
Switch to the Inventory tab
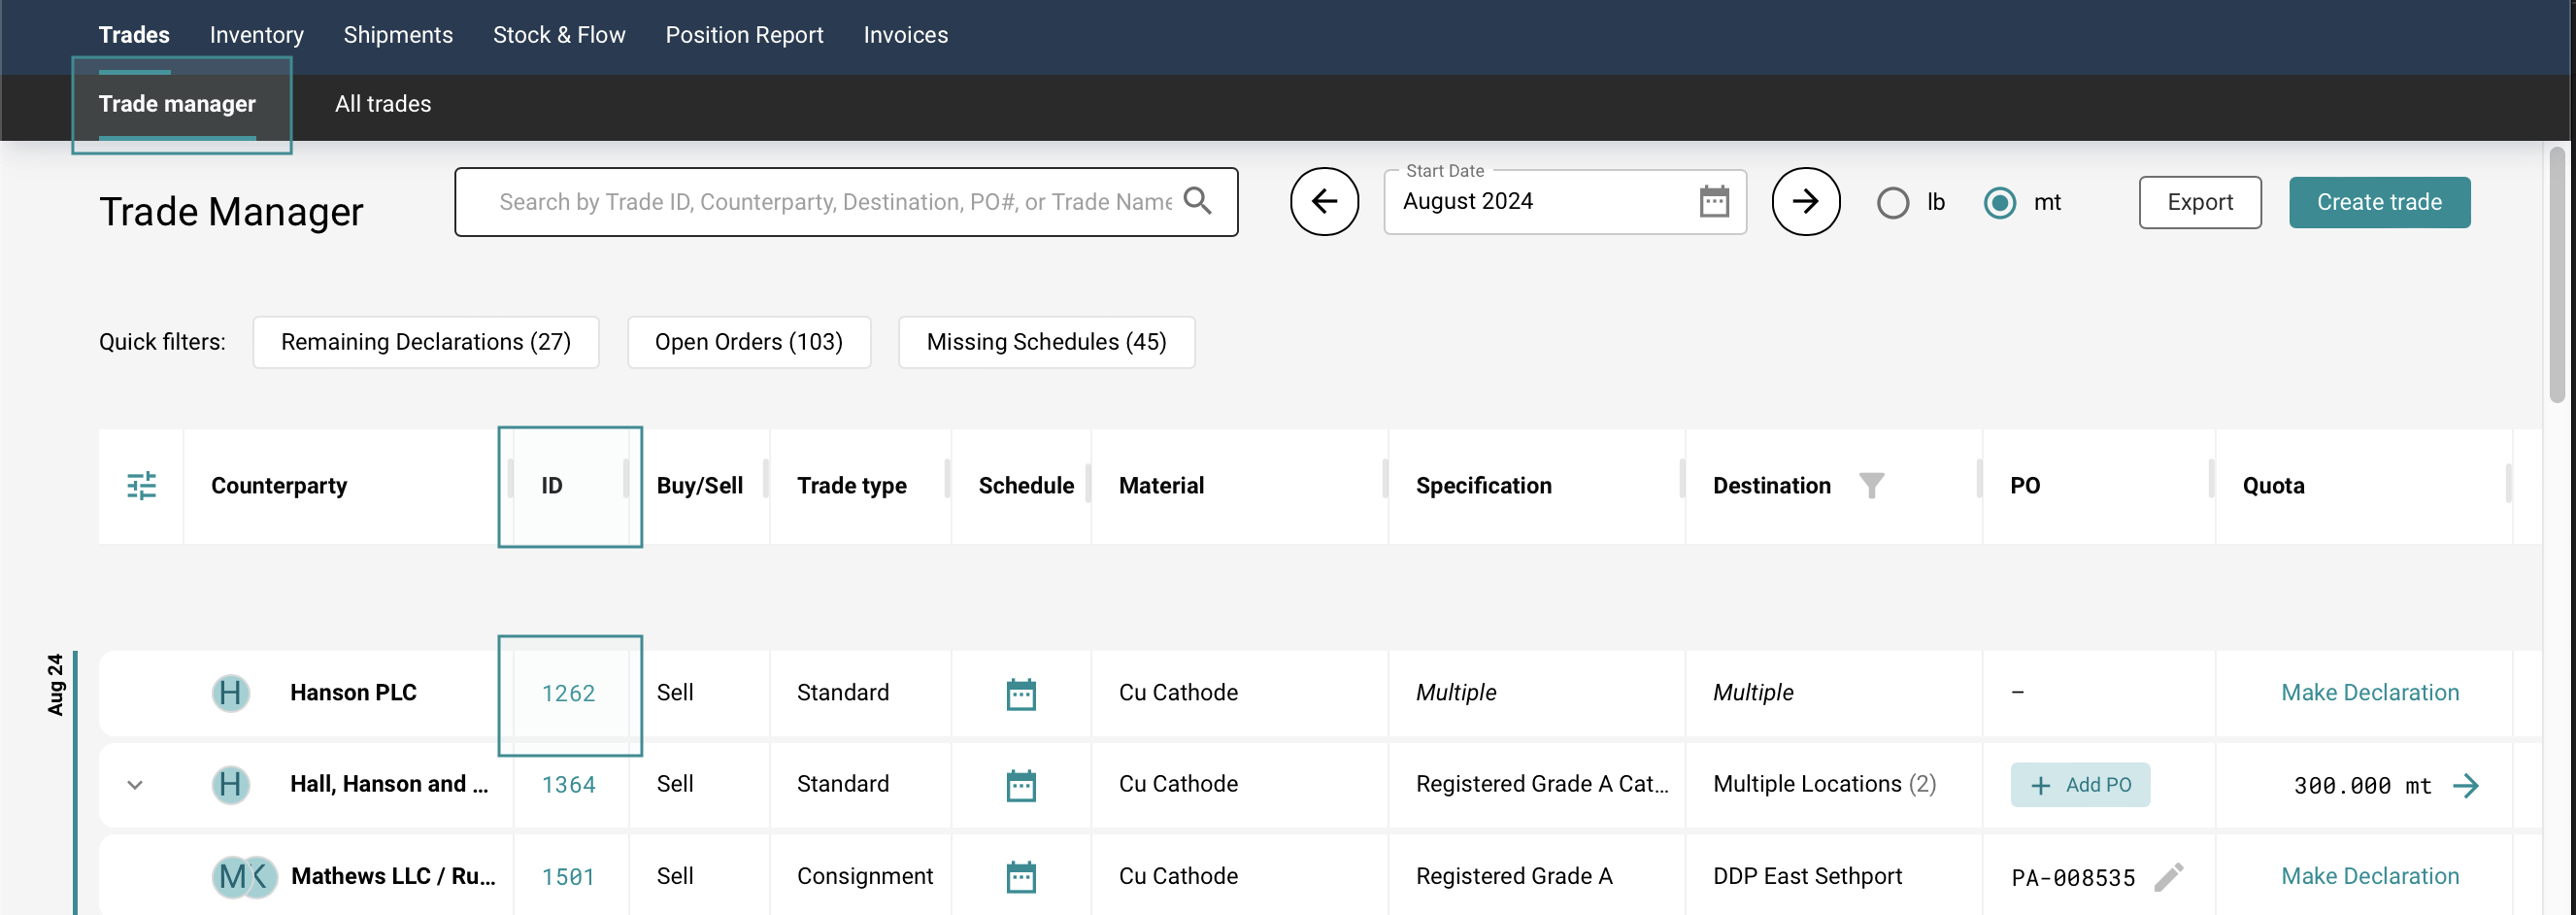(x=256, y=35)
